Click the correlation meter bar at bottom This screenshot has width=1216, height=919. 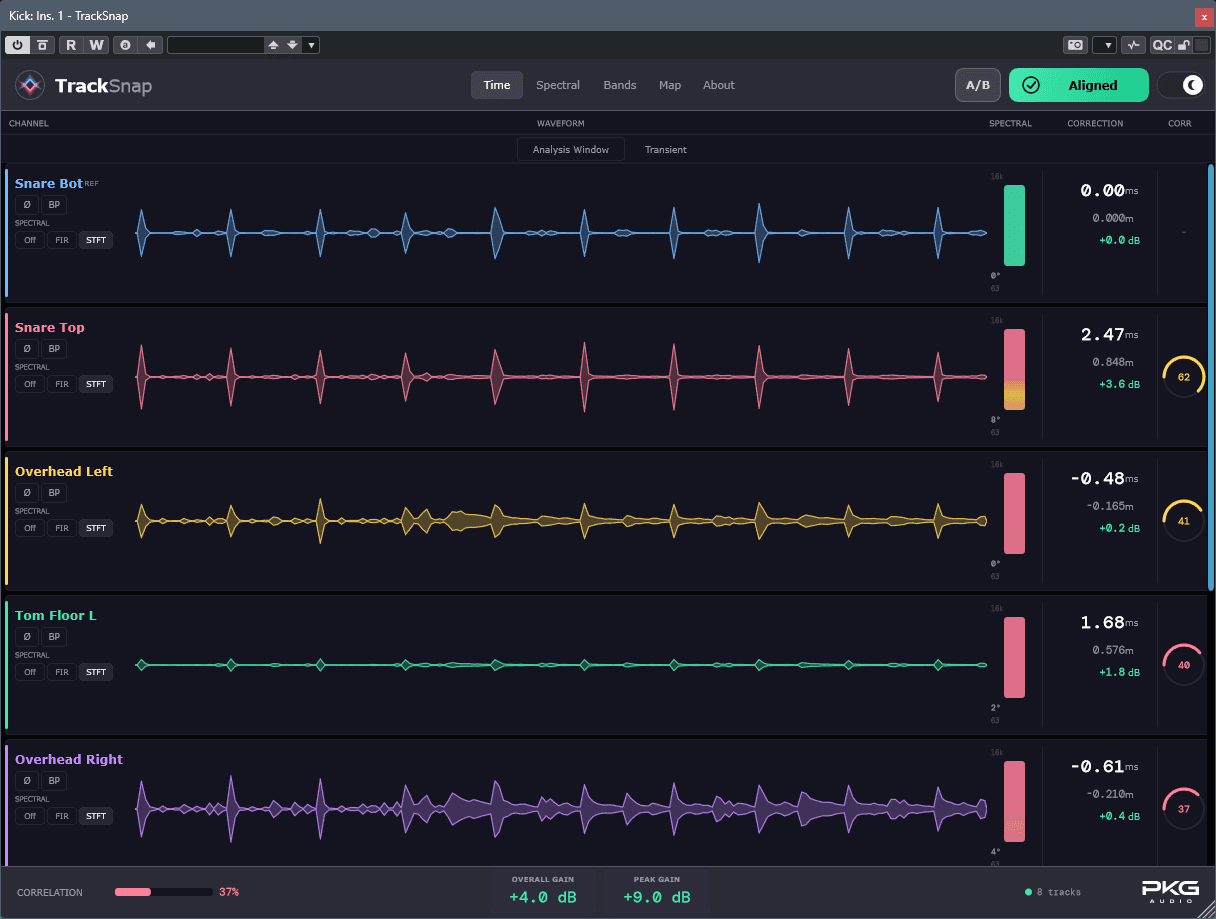164,892
